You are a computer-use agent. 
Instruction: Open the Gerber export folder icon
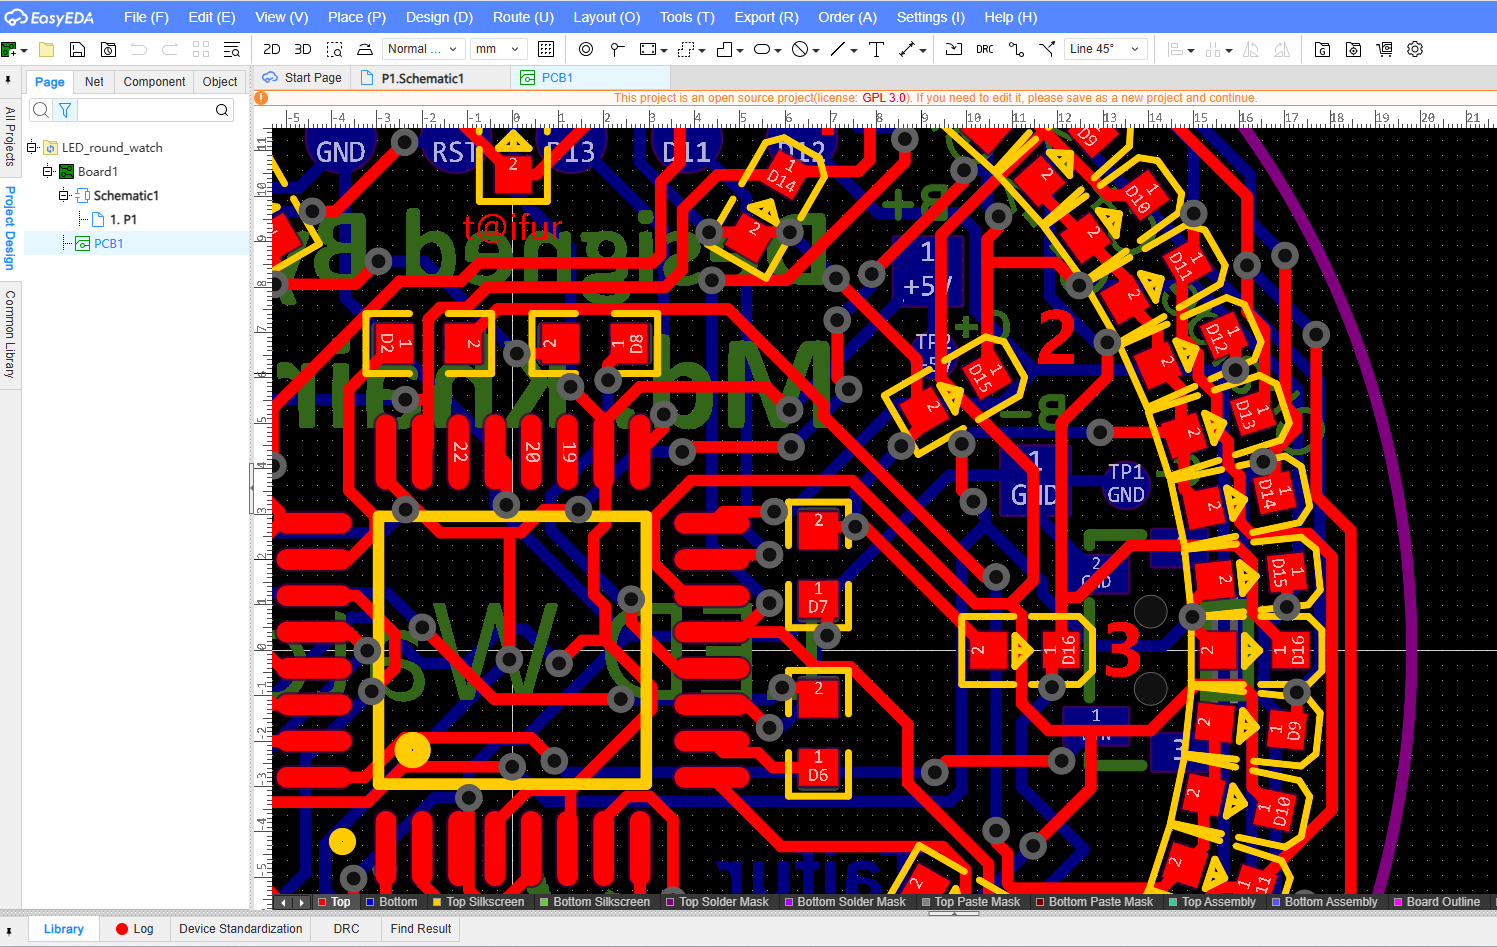(x=1322, y=49)
